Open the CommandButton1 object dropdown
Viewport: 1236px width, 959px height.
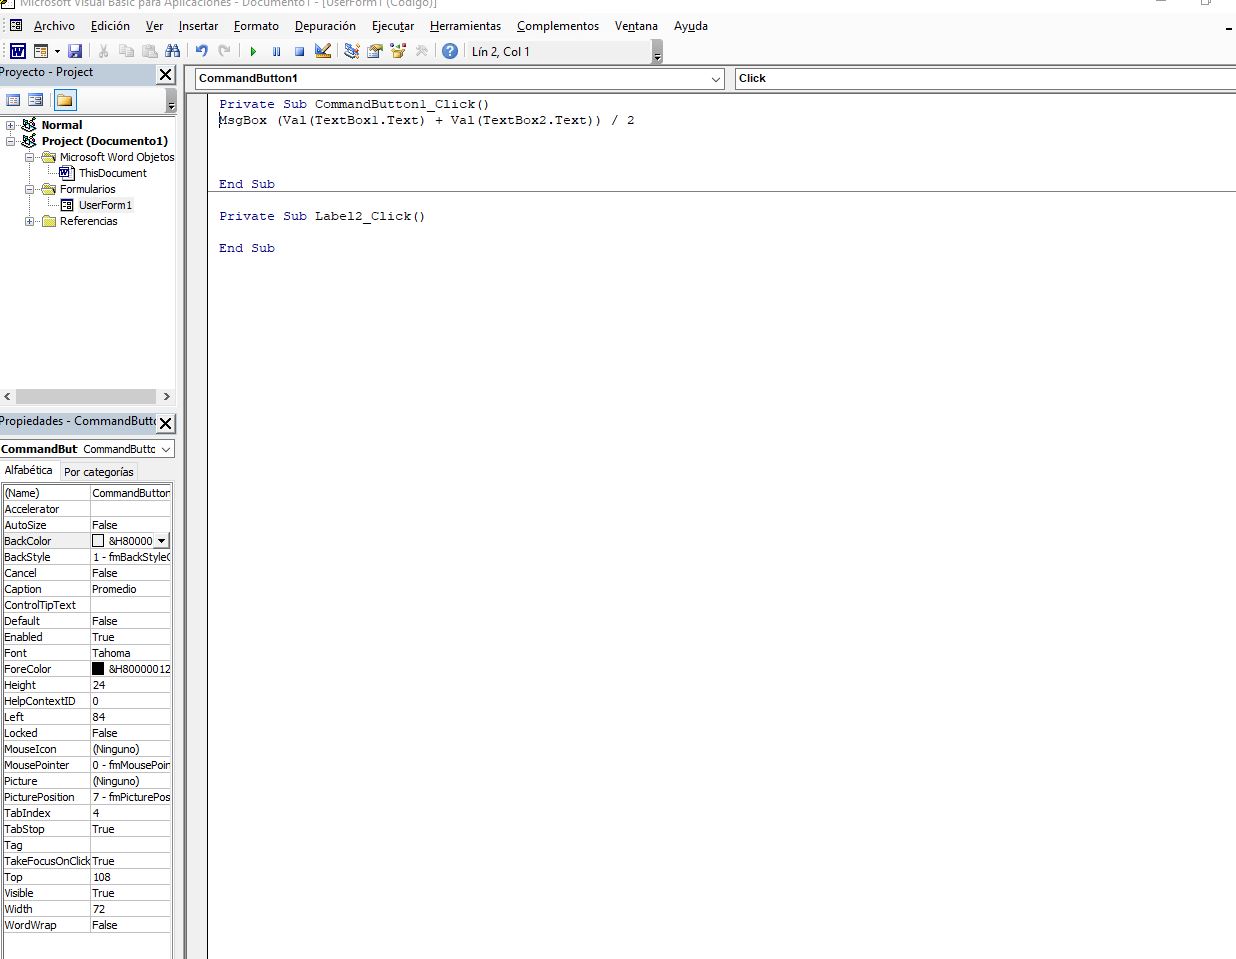[716, 78]
